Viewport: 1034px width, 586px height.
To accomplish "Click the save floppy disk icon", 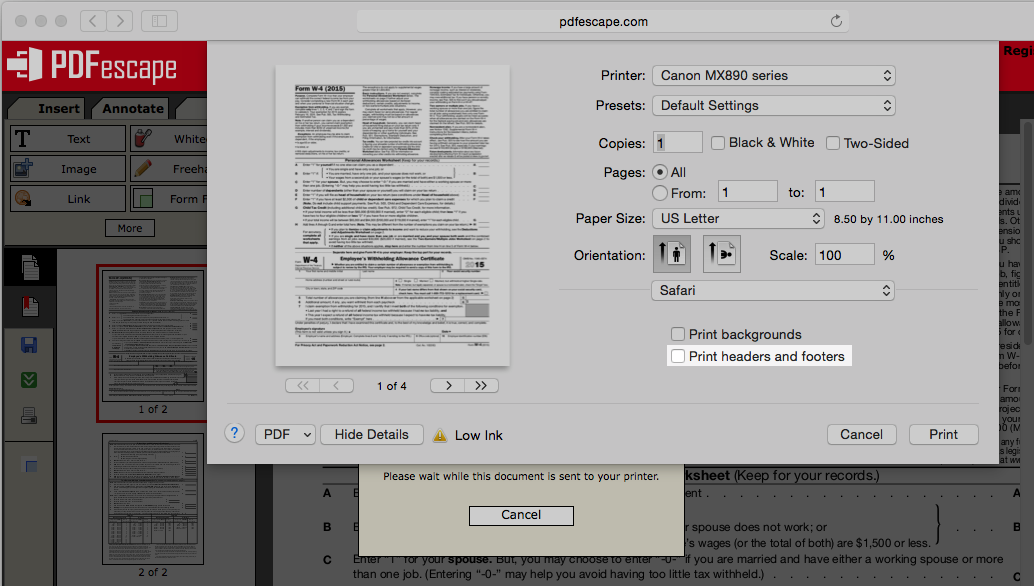I will (29, 345).
